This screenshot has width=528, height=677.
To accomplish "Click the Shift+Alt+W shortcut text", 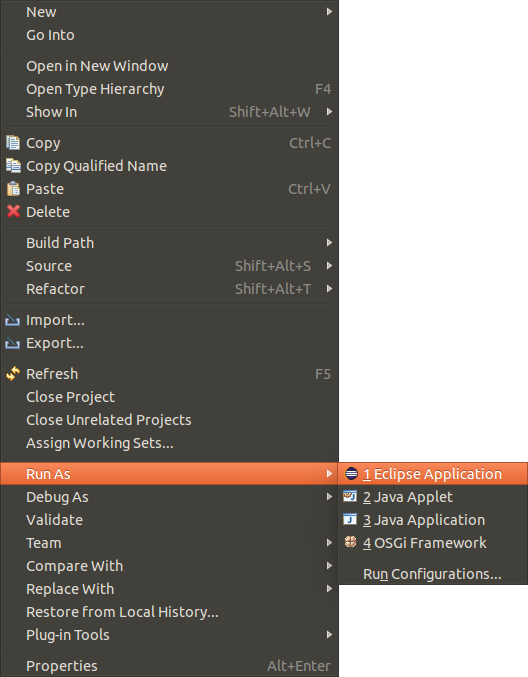I will click(x=269, y=112).
